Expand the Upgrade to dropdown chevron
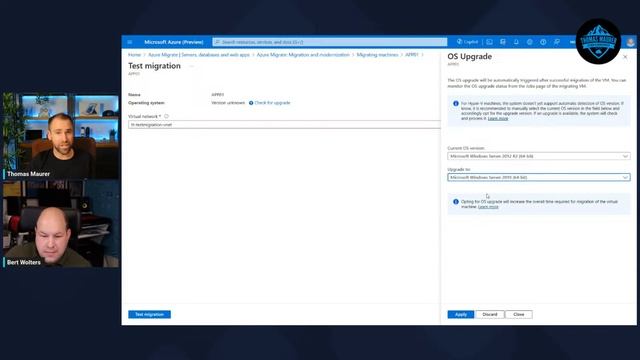 pos(625,178)
